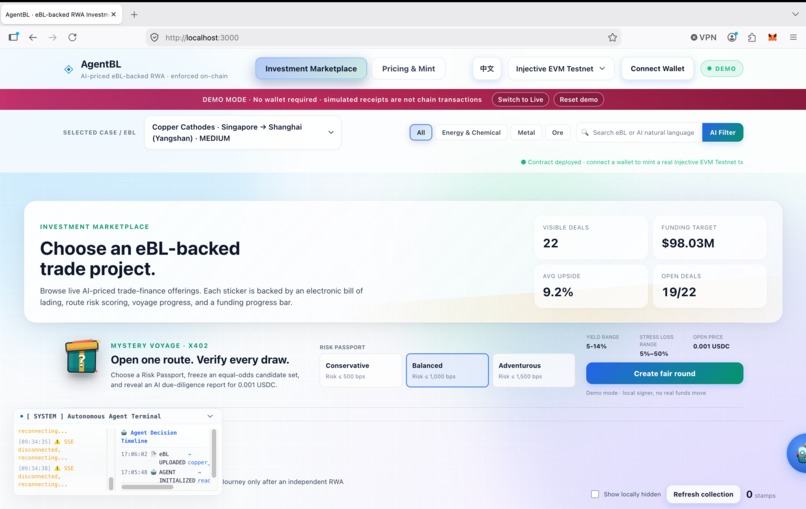Click the warning icon at 09:34:38 log line

pyautogui.click(x=57, y=468)
